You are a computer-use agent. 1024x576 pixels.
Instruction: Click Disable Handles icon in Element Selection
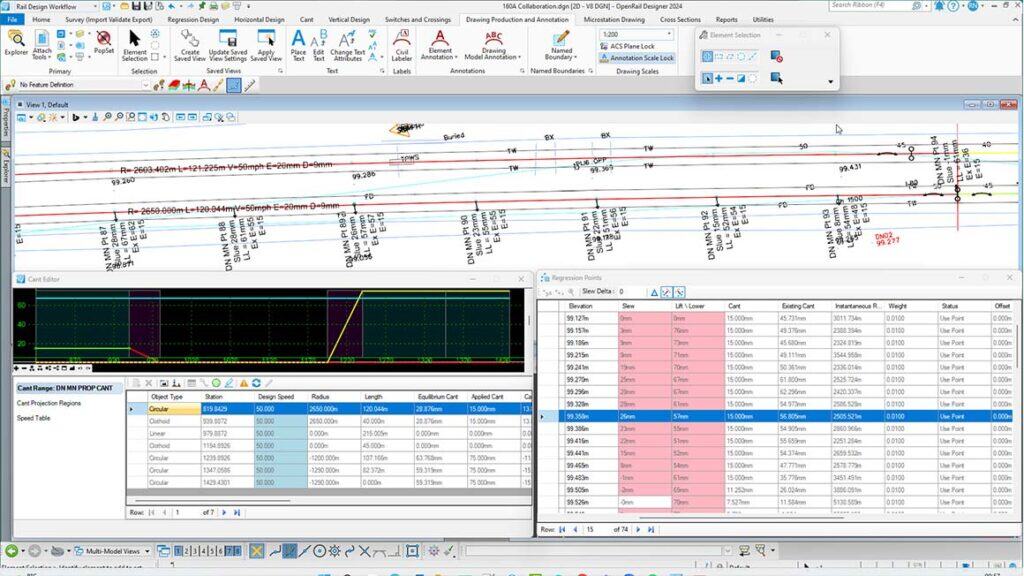[x=776, y=57]
